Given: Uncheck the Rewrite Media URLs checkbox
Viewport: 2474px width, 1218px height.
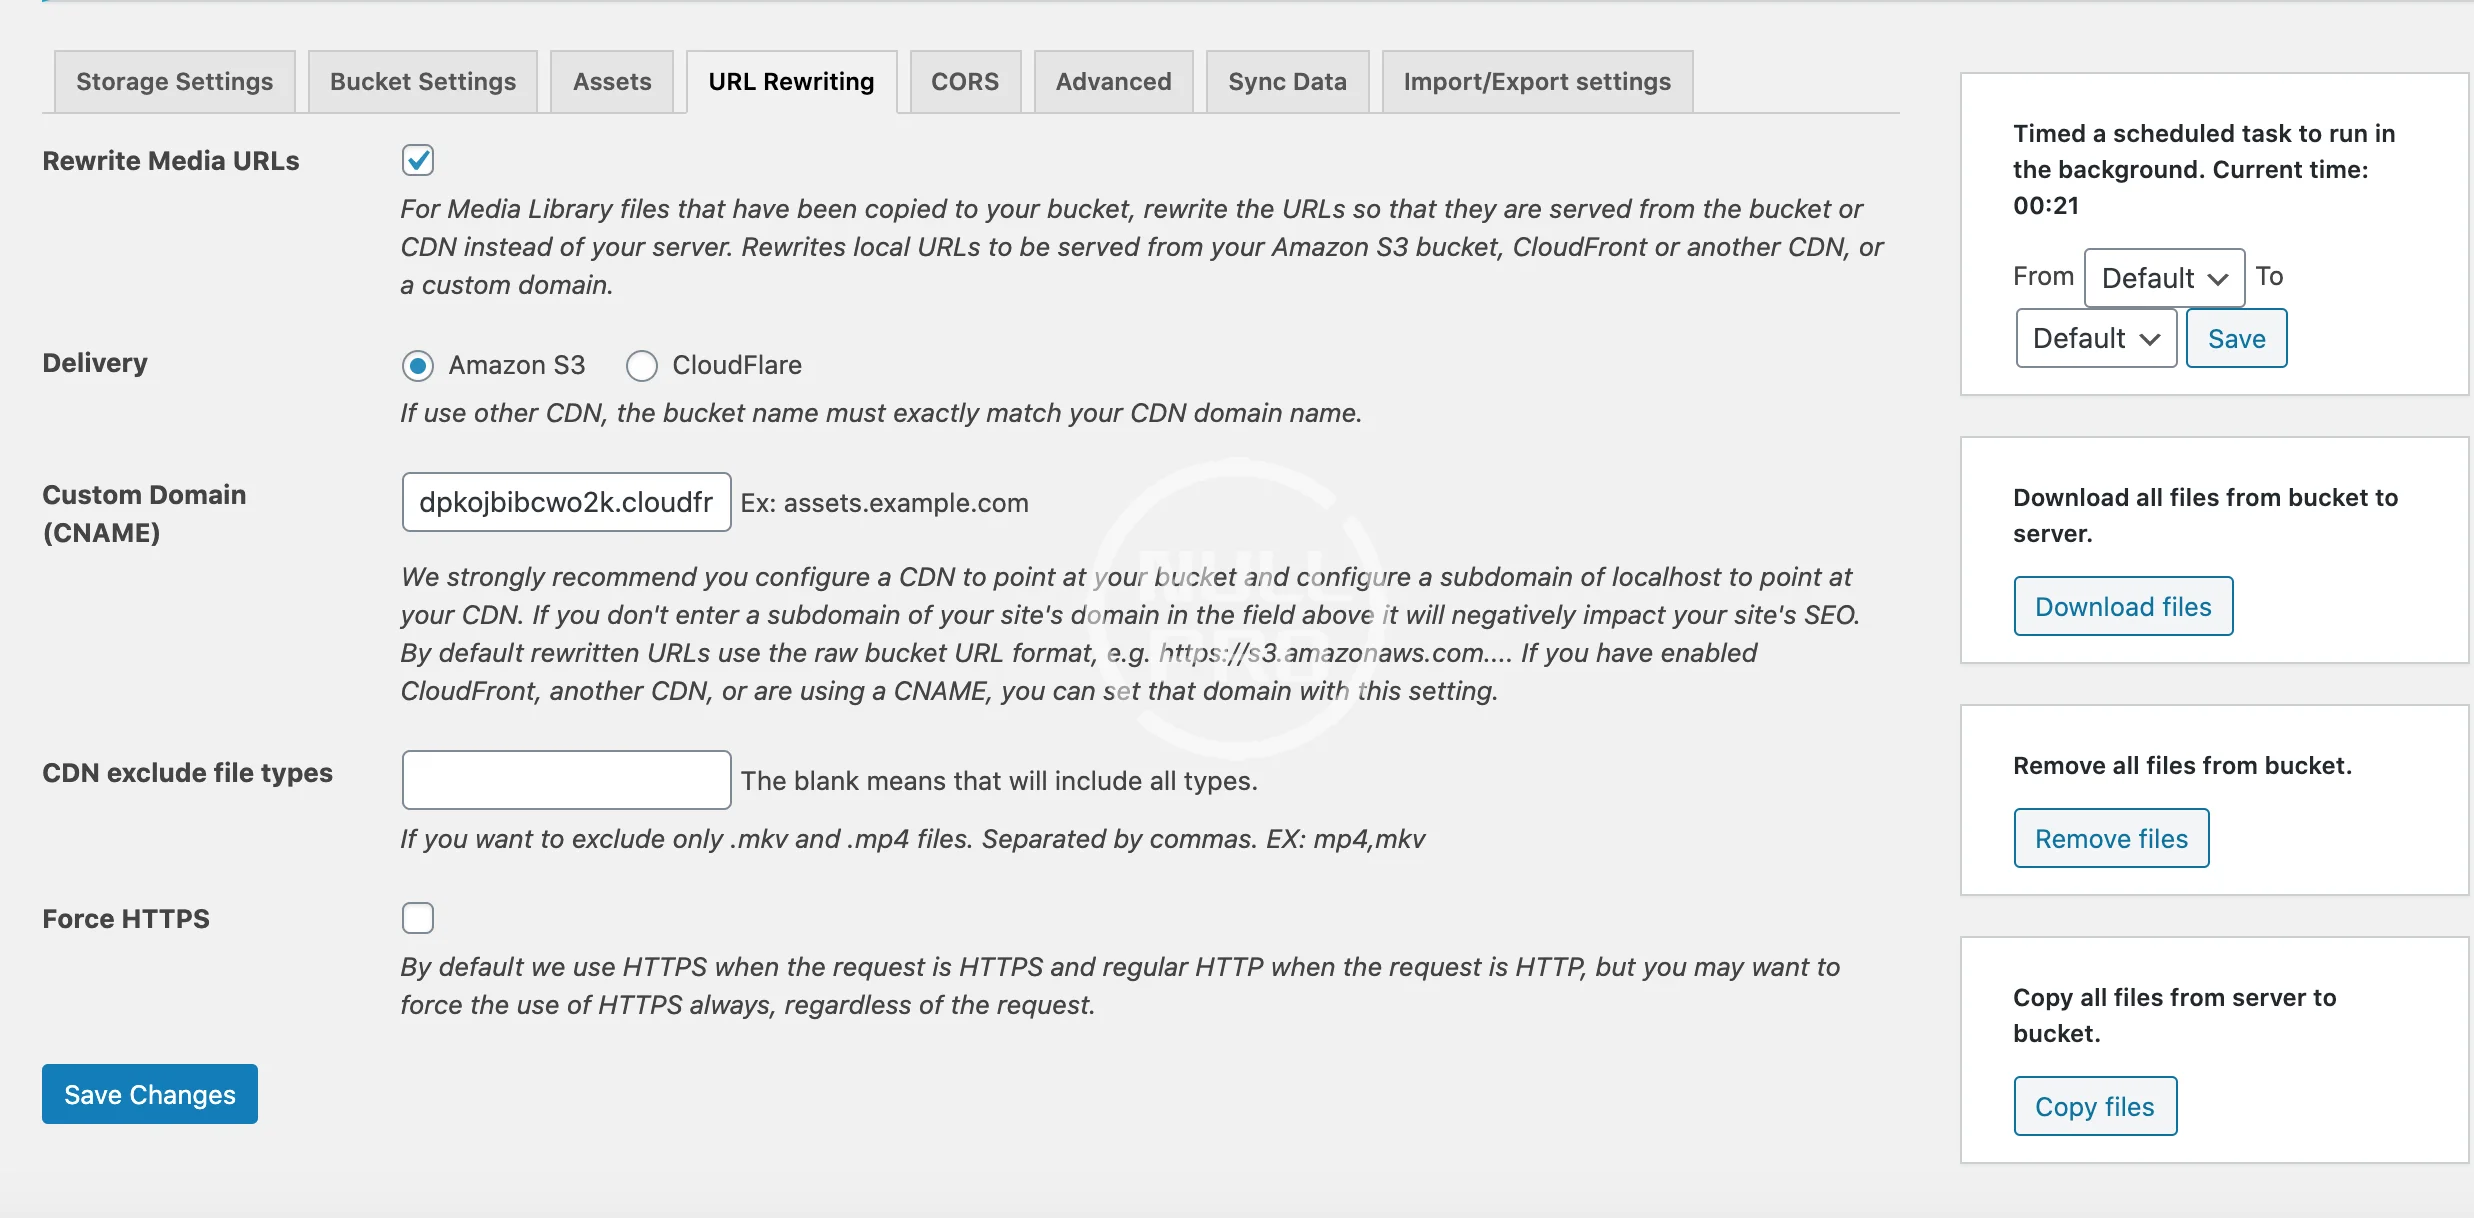Looking at the screenshot, I should (x=418, y=160).
